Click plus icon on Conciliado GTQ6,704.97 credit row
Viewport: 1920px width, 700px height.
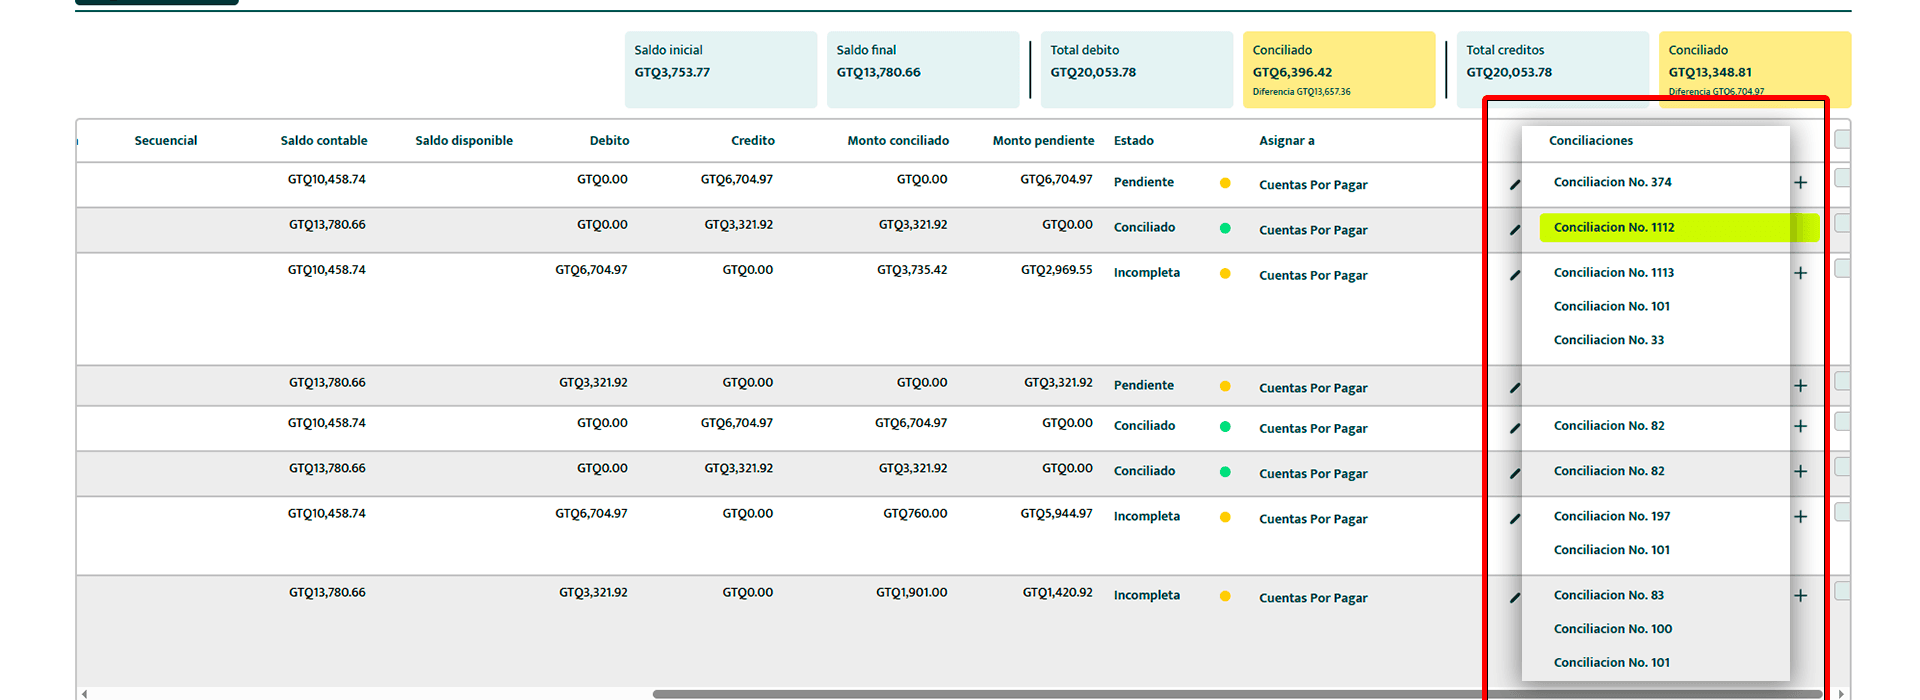pyautogui.click(x=1800, y=426)
